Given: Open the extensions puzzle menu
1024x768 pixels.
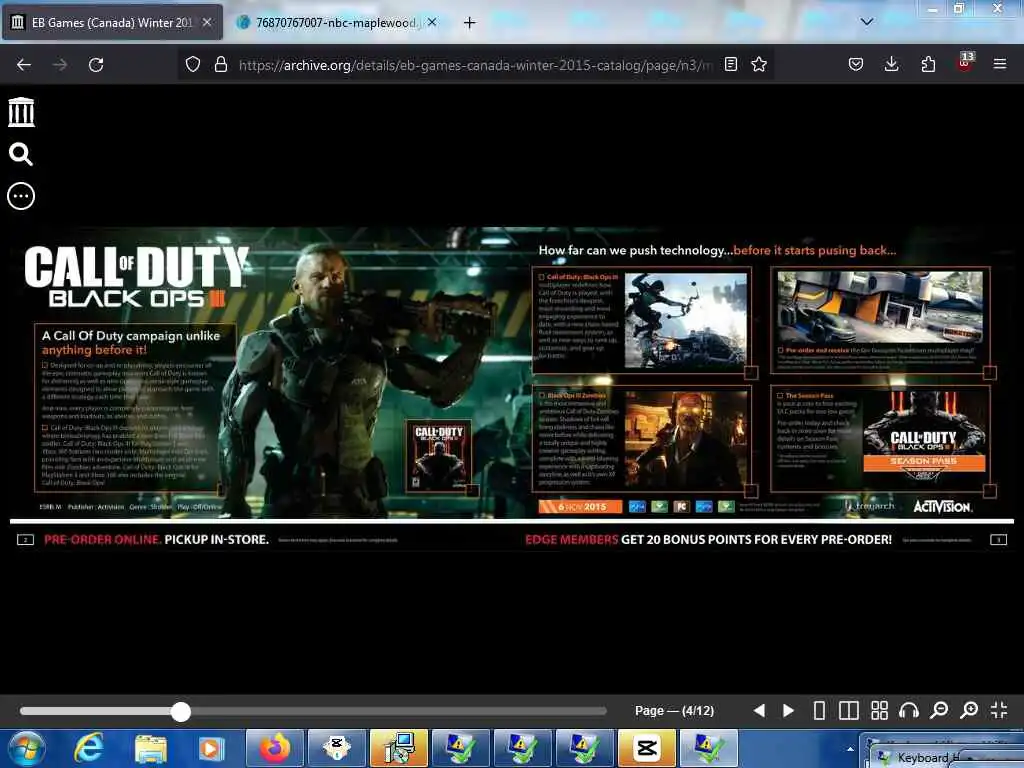Looking at the screenshot, I should (928, 64).
